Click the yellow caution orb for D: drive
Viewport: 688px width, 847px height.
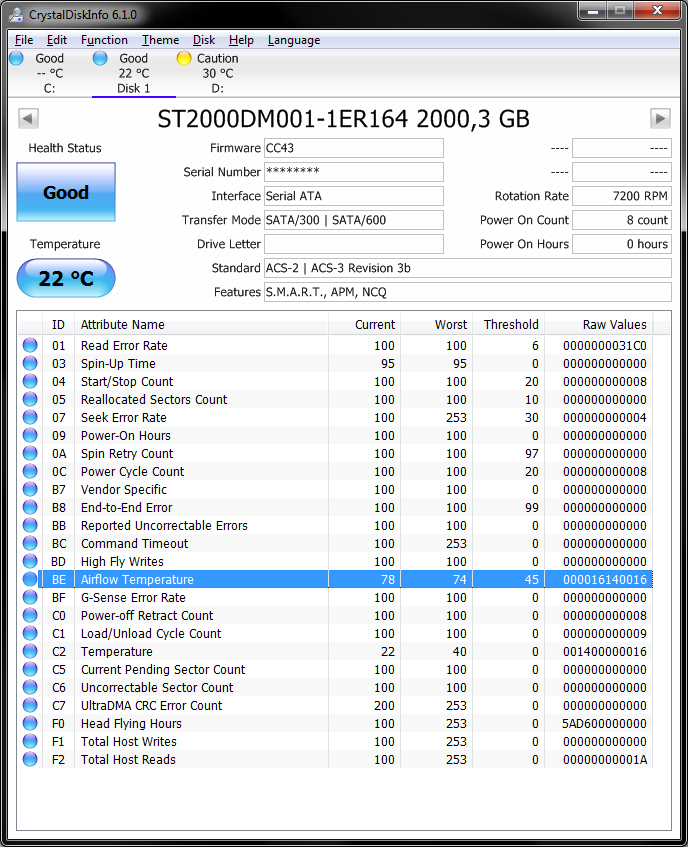click(184, 58)
